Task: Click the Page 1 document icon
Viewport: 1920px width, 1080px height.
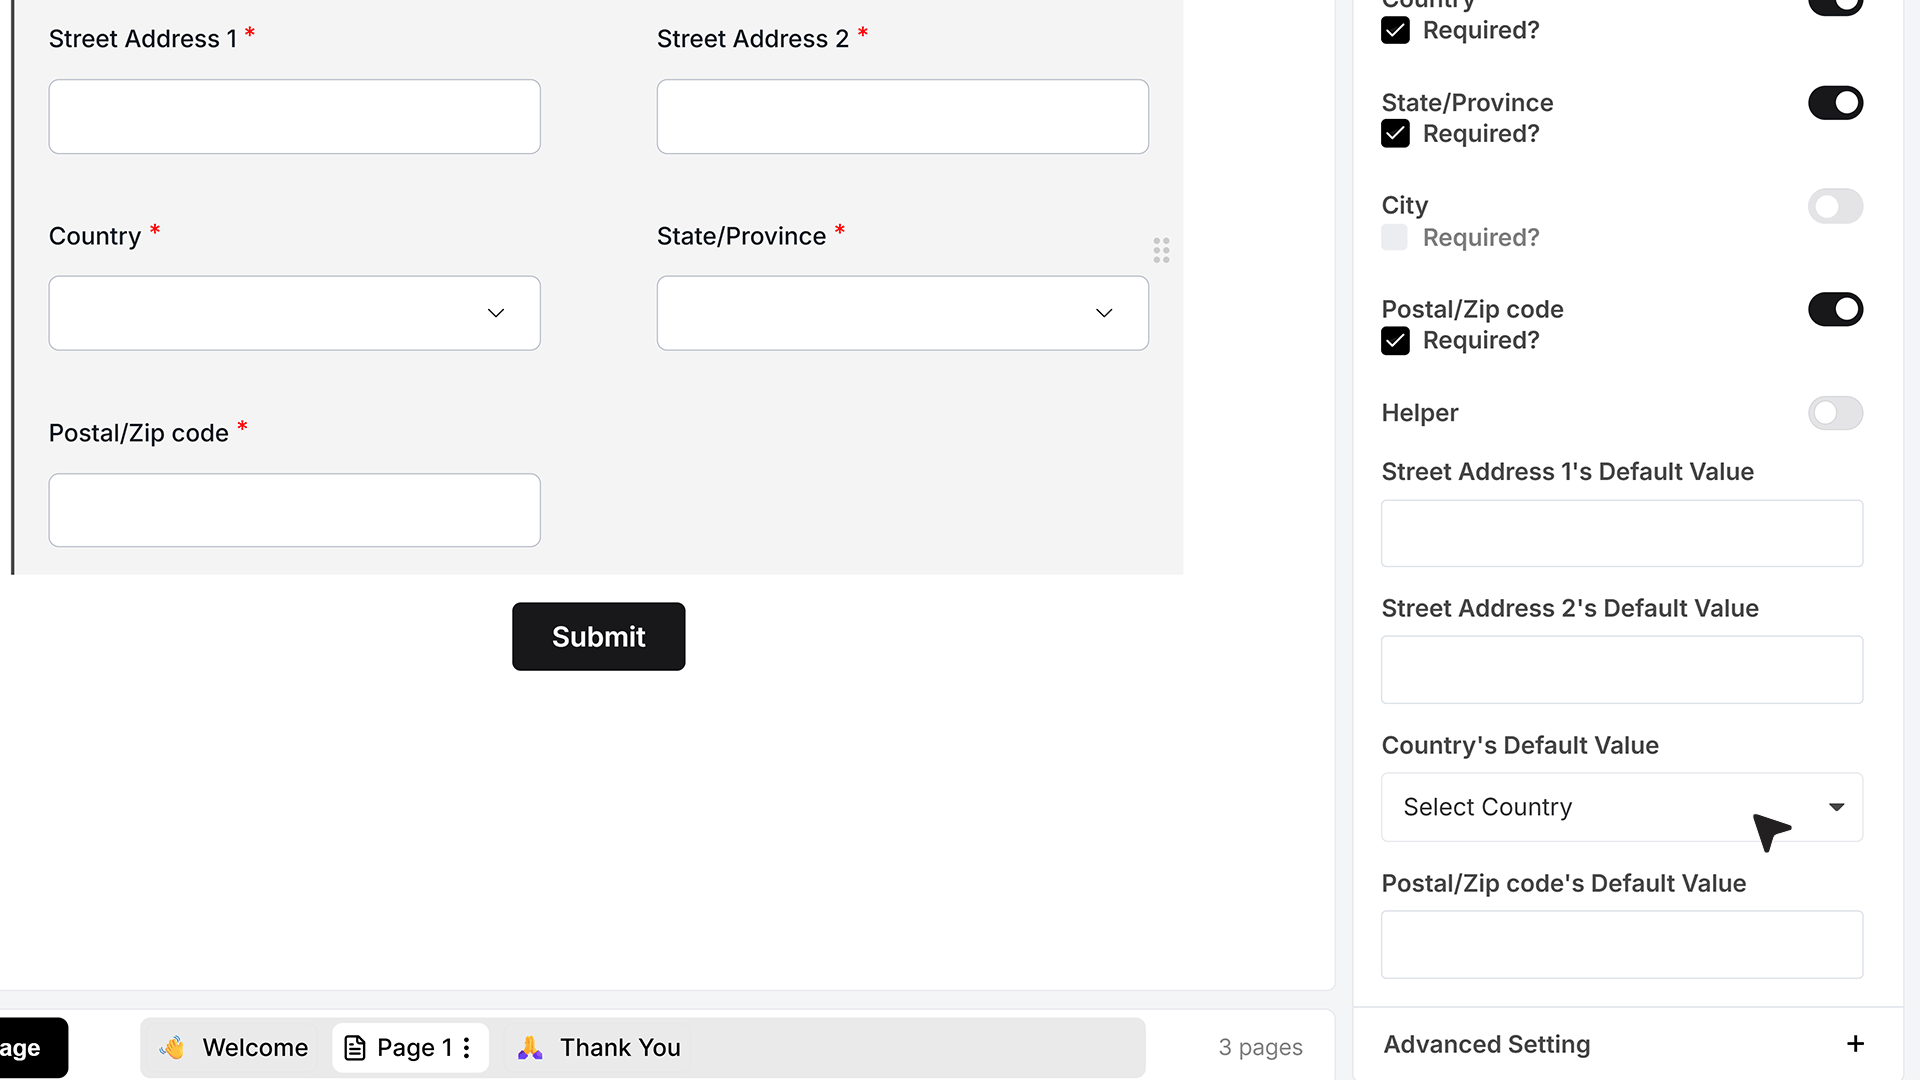Action: (355, 1047)
